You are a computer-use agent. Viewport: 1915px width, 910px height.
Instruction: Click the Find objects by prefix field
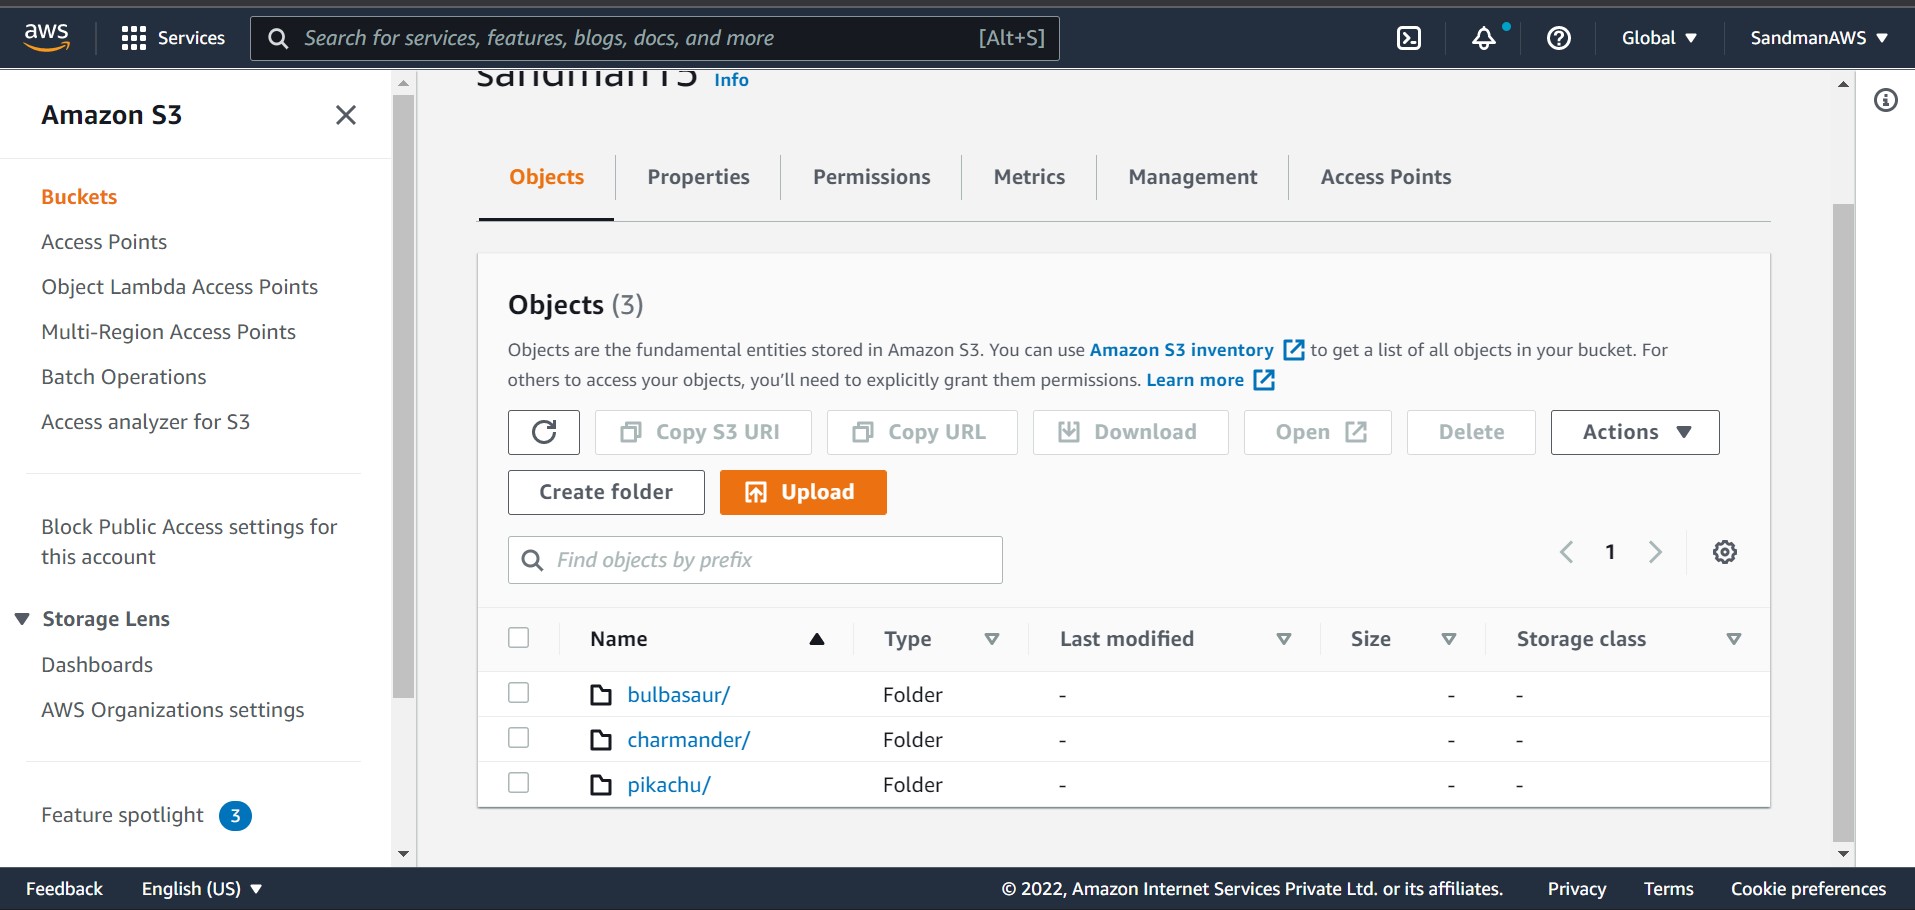coord(755,559)
